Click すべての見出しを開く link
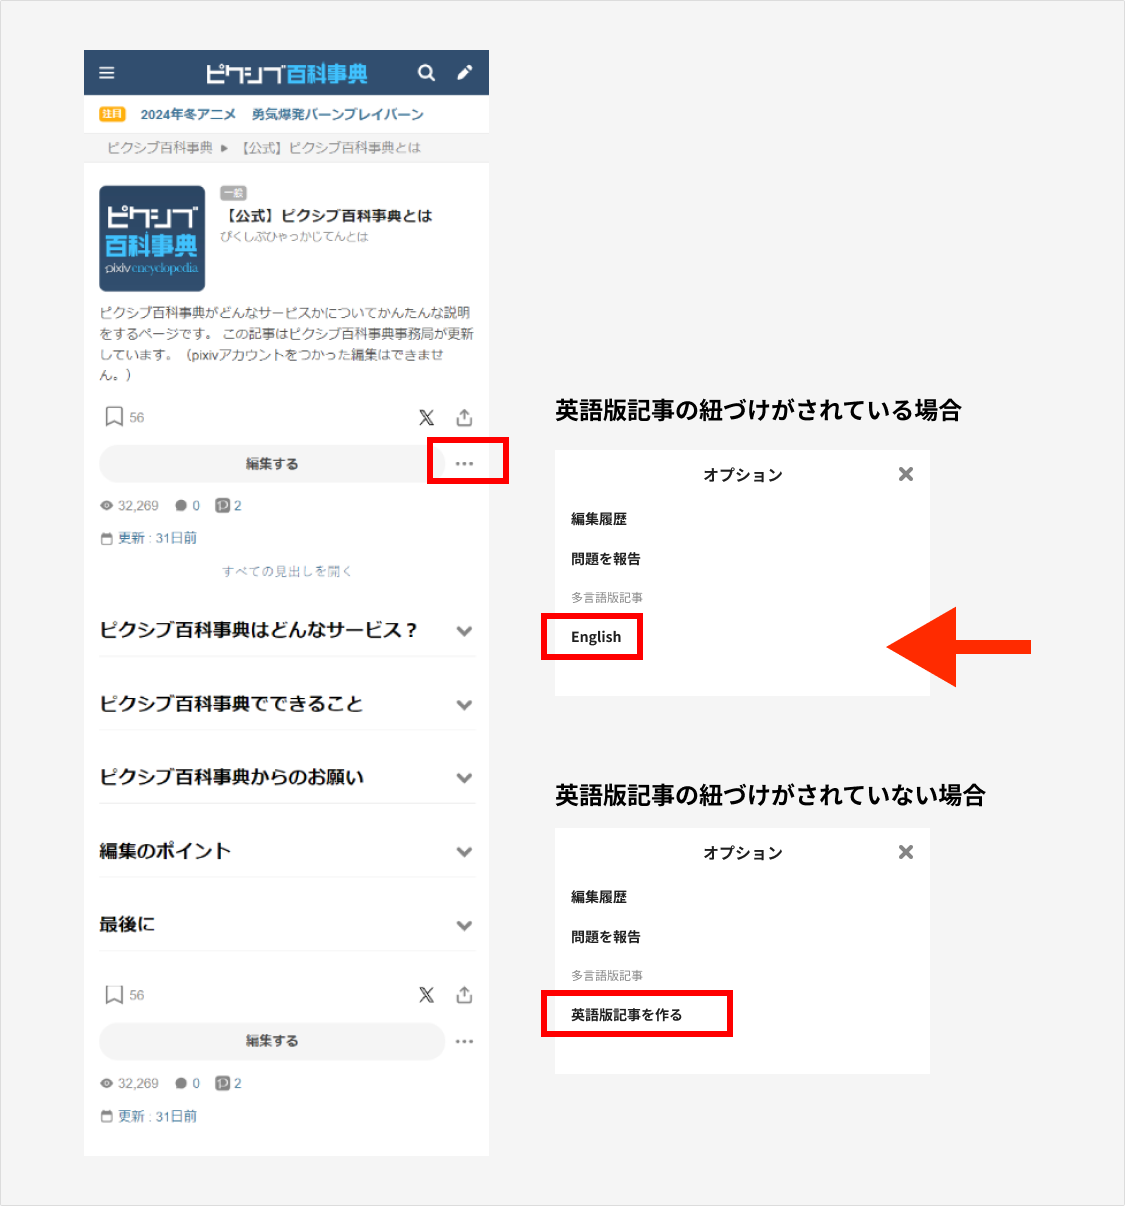Viewport: 1125px width, 1206px height. click(287, 571)
